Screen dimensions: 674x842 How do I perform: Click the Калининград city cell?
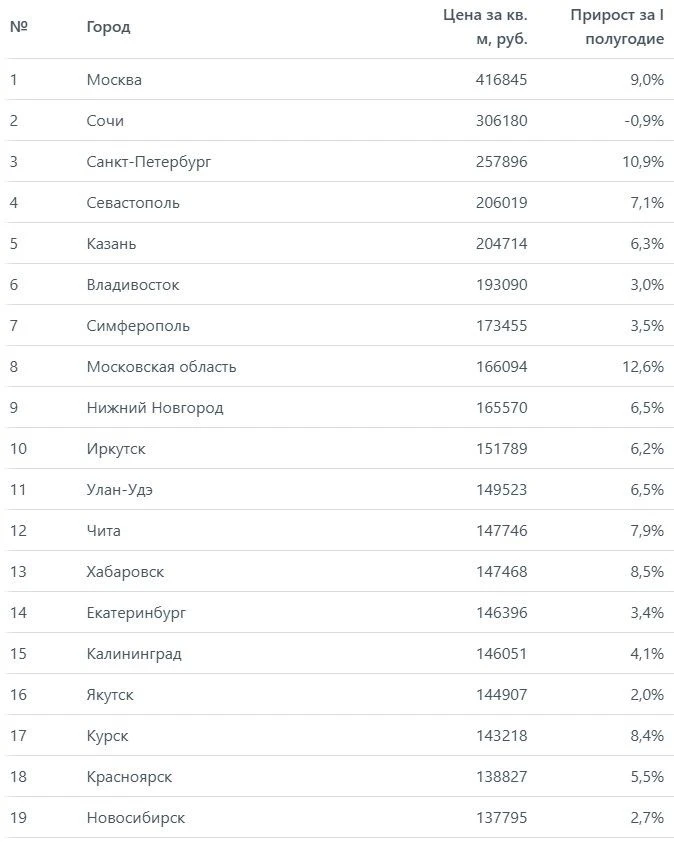pyautogui.click(x=134, y=654)
